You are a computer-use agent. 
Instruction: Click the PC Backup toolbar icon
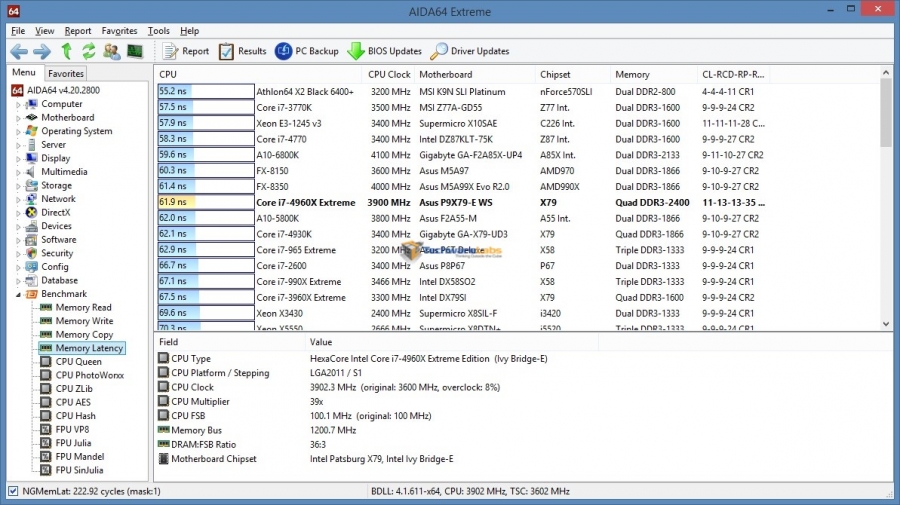[x=284, y=51]
